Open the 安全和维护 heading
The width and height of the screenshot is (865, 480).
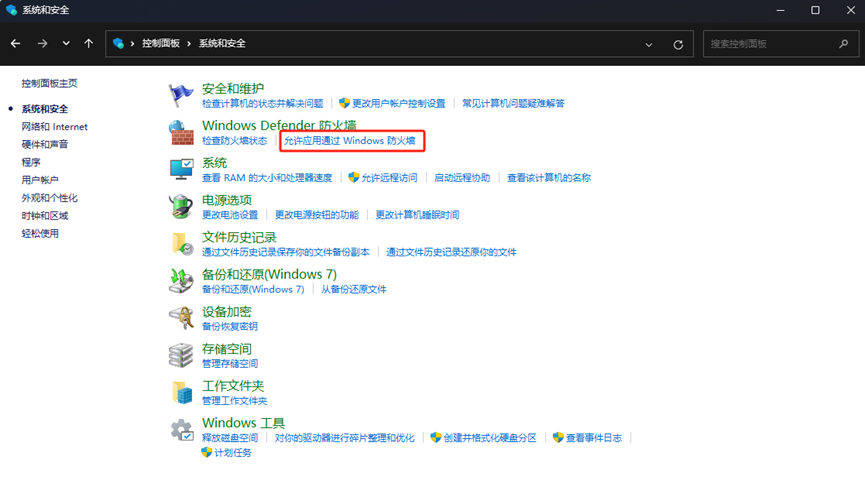[233, 88]
